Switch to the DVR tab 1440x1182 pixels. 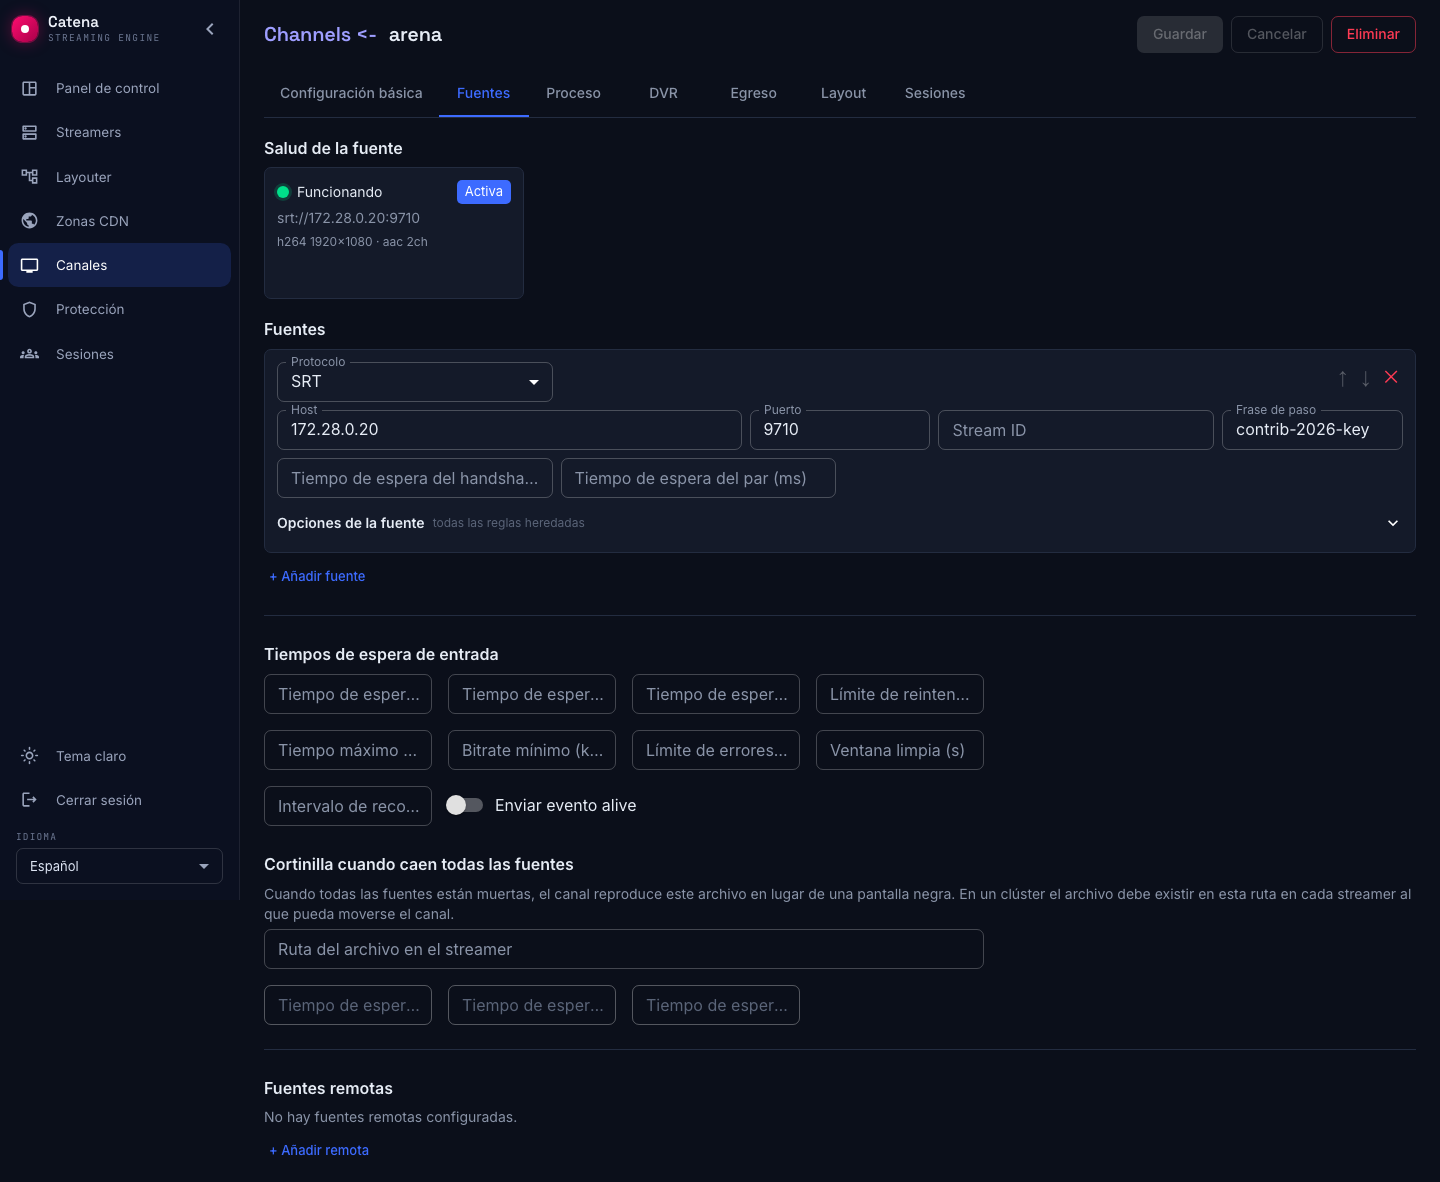click(663, 93)
